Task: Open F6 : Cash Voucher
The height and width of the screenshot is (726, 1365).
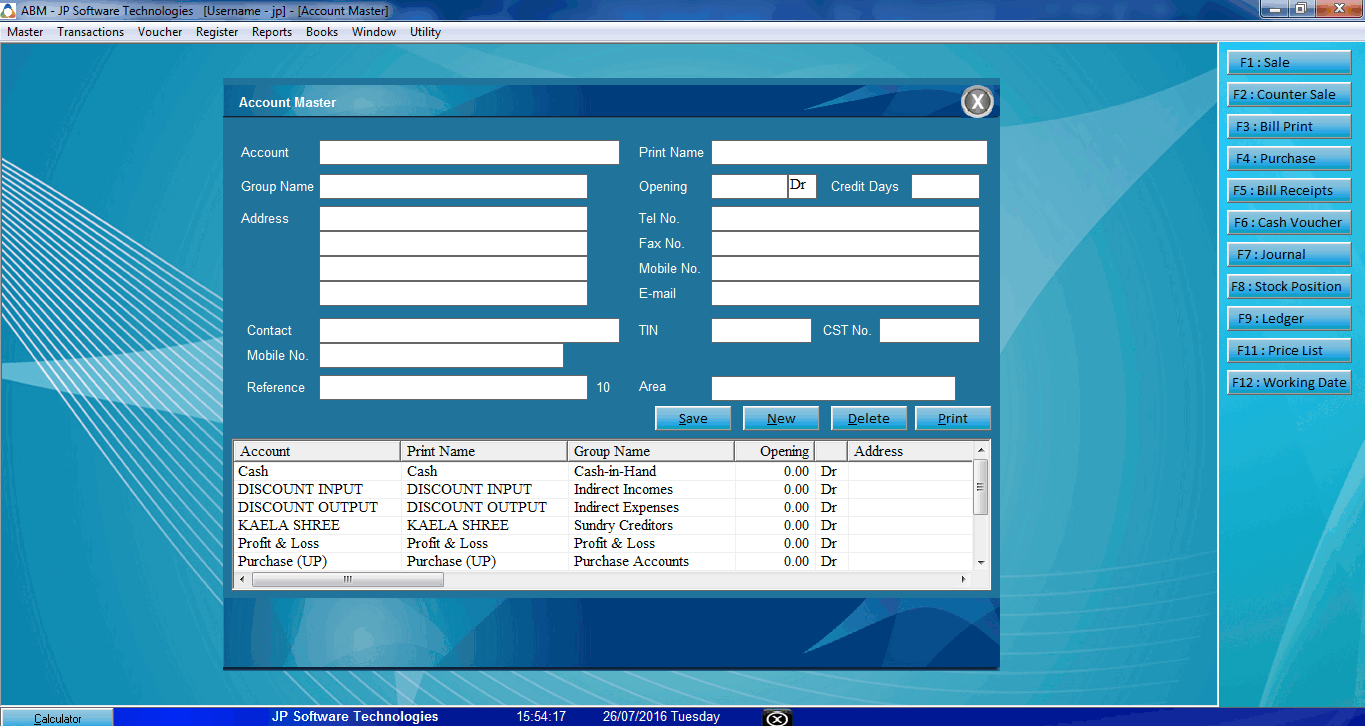Action: tap(1289, 222)
